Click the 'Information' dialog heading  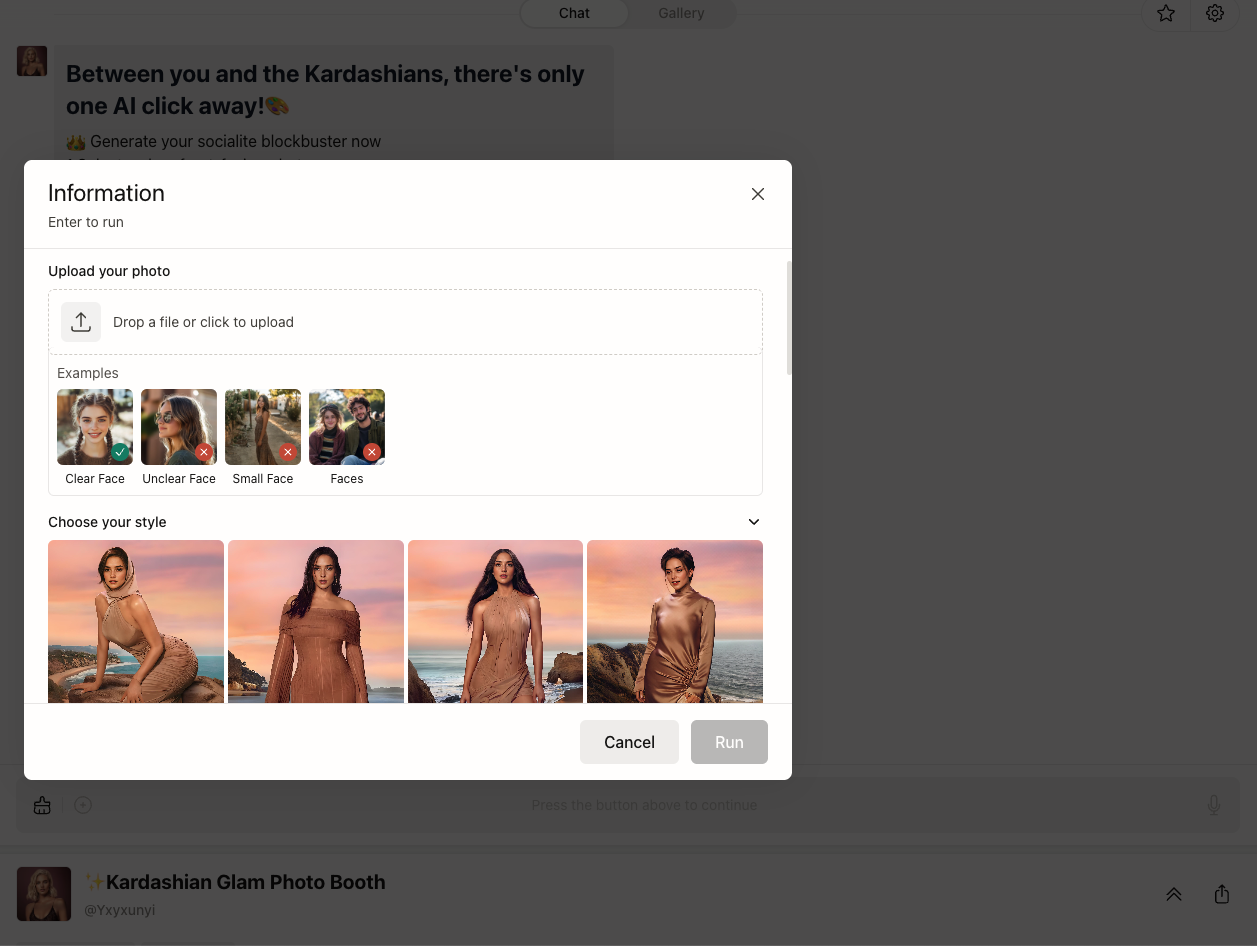[106, 193]
